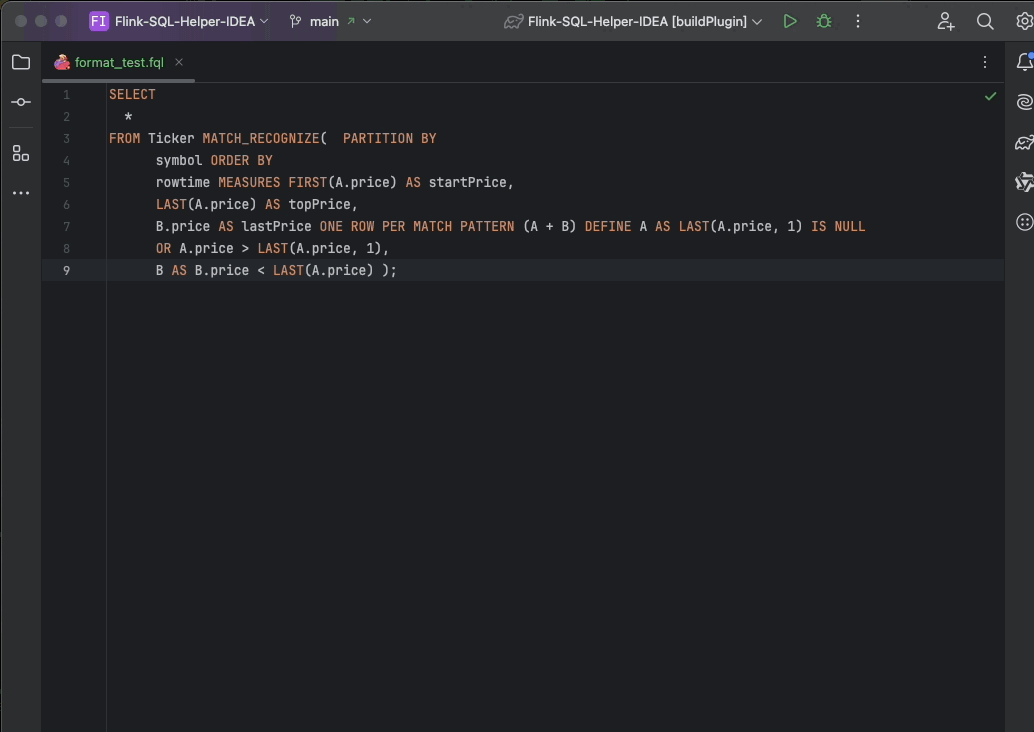Image resolution: width=1034 pixels, height=732 pixels.
Task: Click line number 9 in the gutter
Action: (66, 270)
